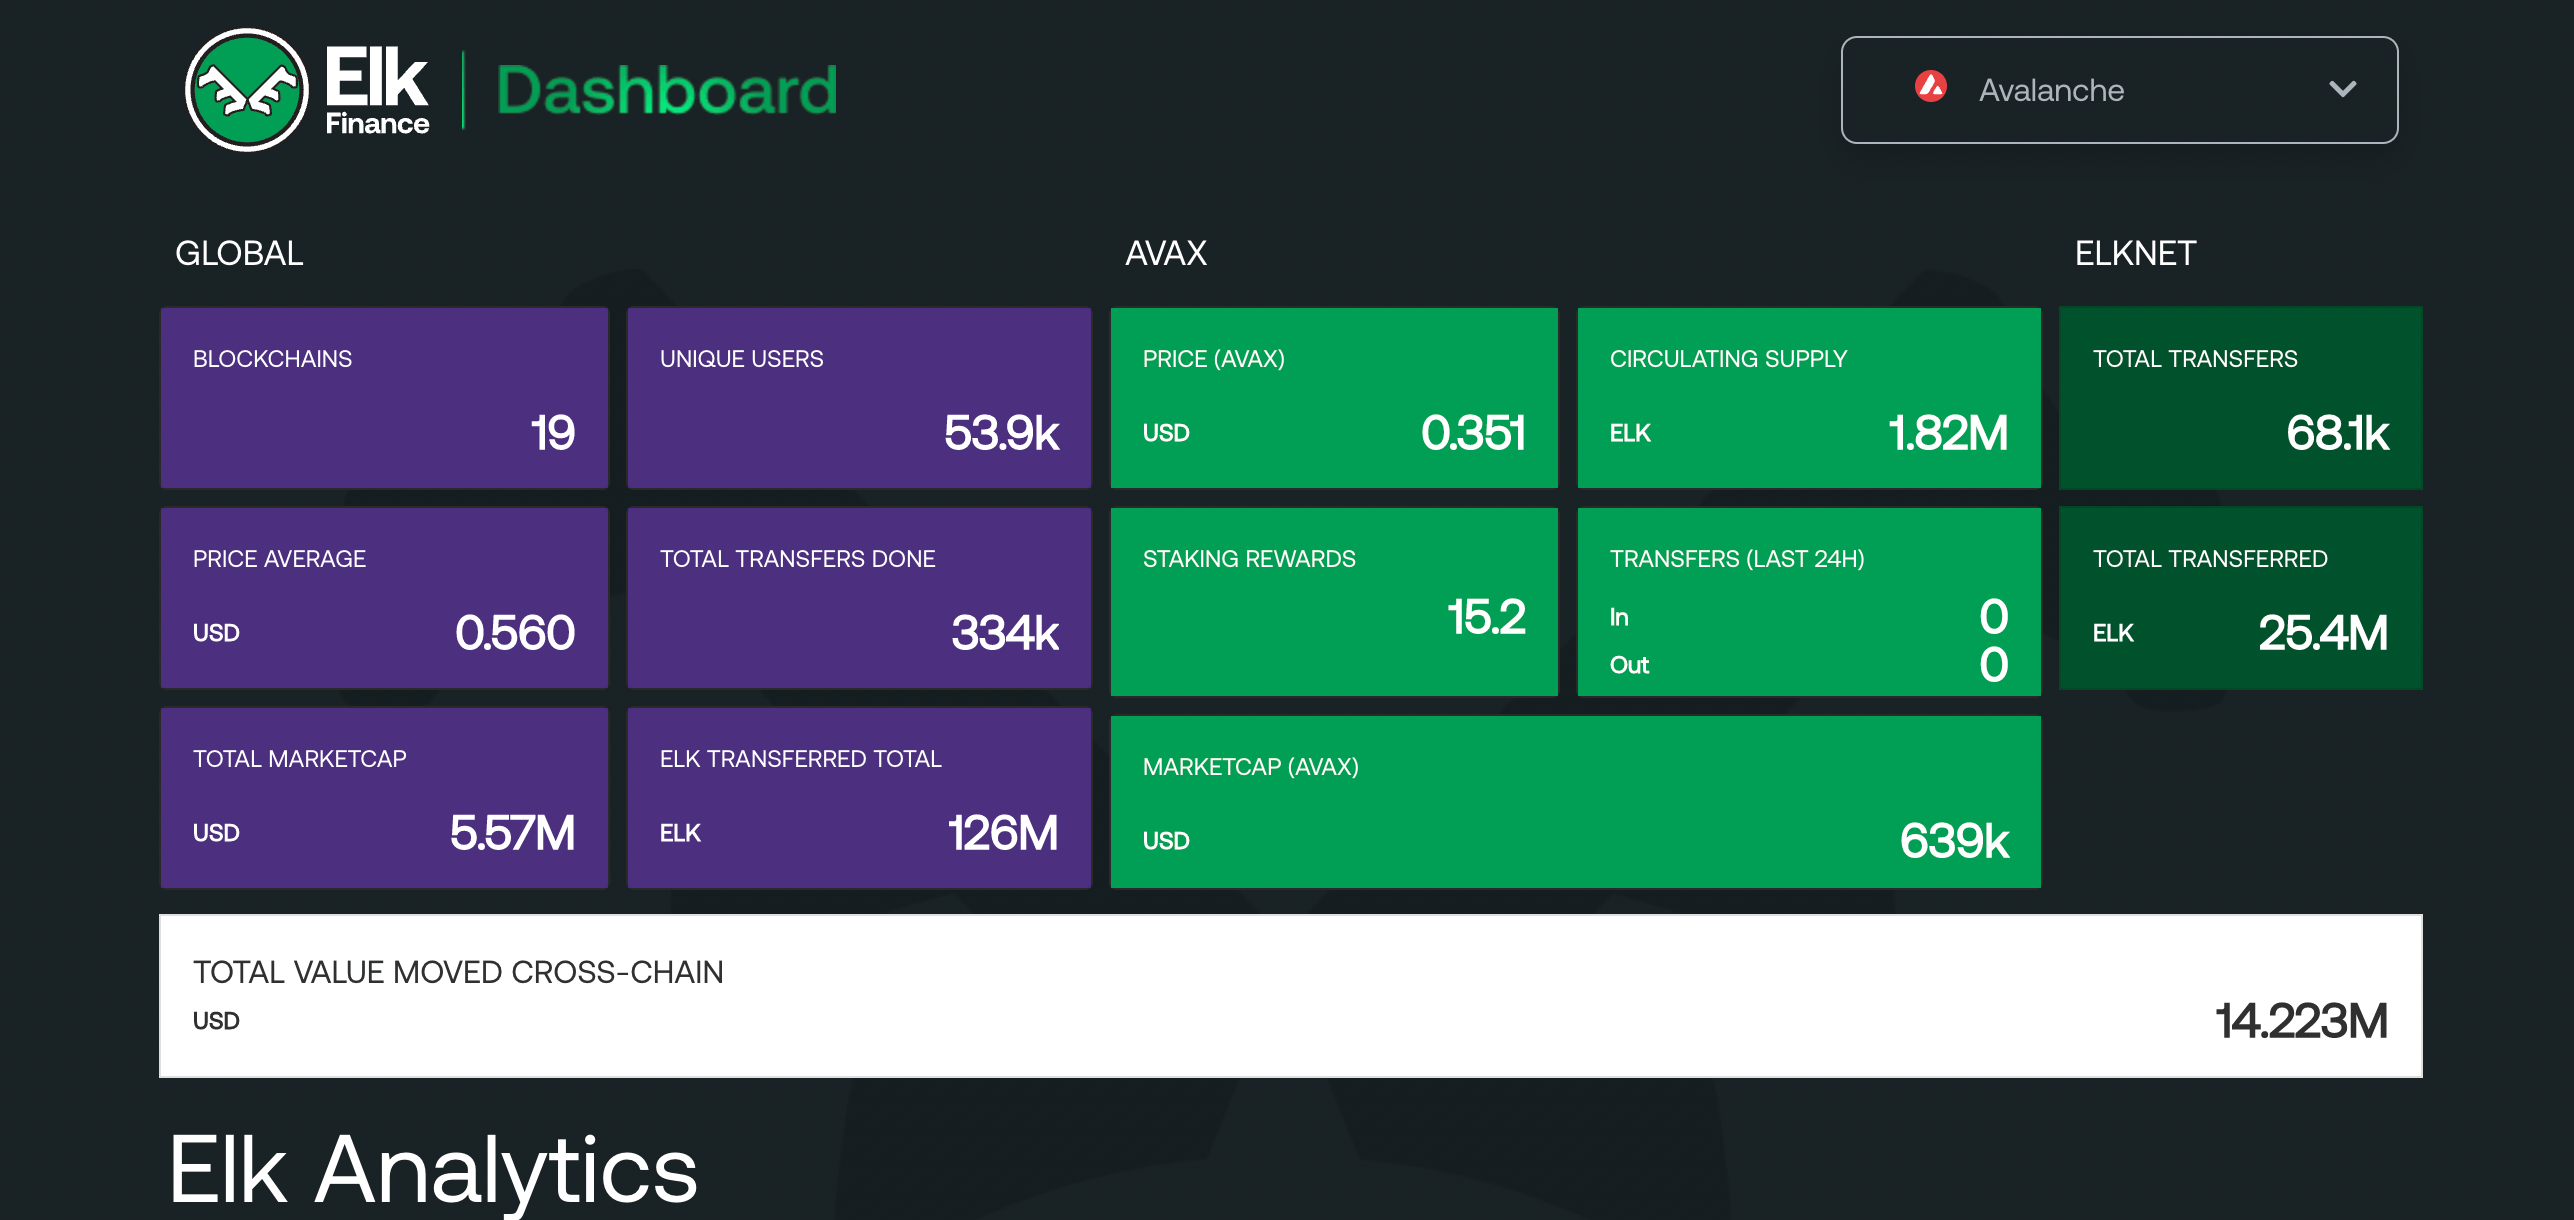Select the Unique Users card
The image size is (2574, 1220).
point(859,397)
